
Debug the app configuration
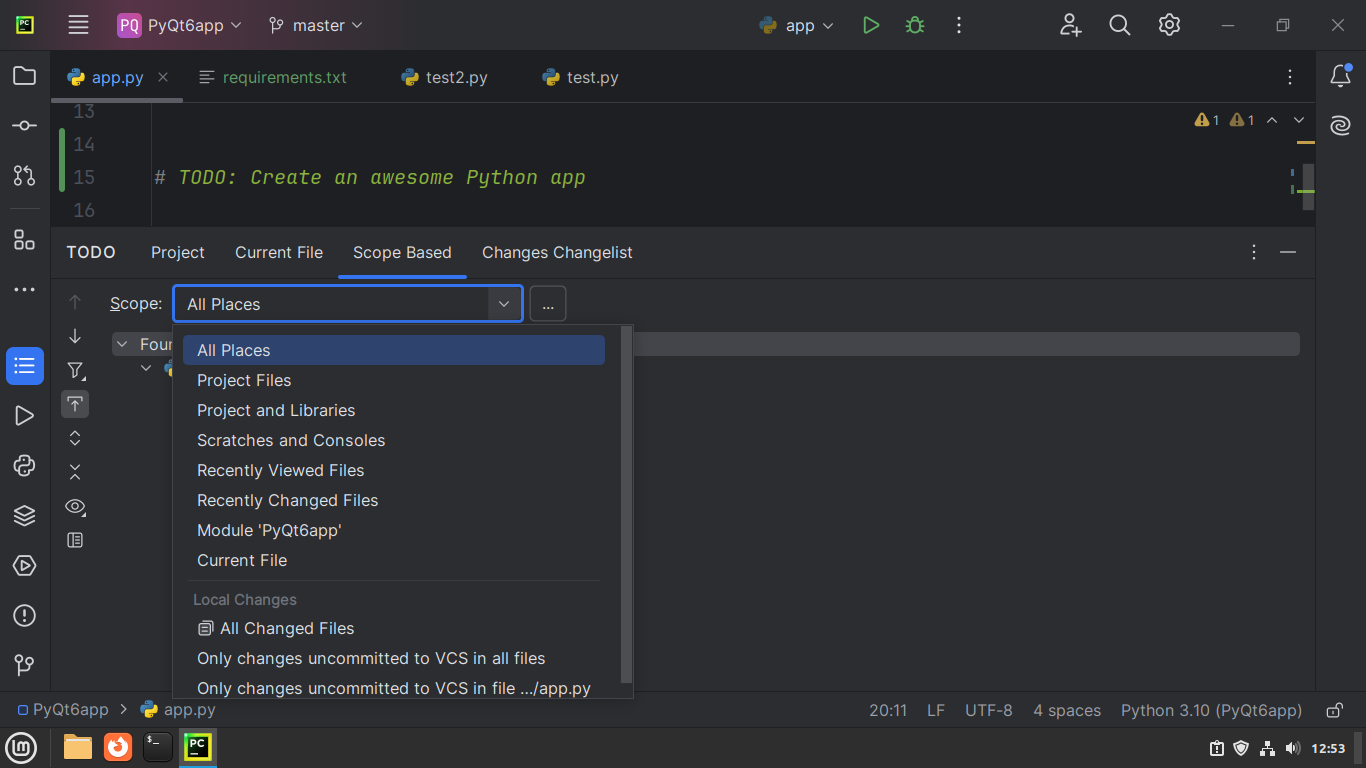coord(914,25)
